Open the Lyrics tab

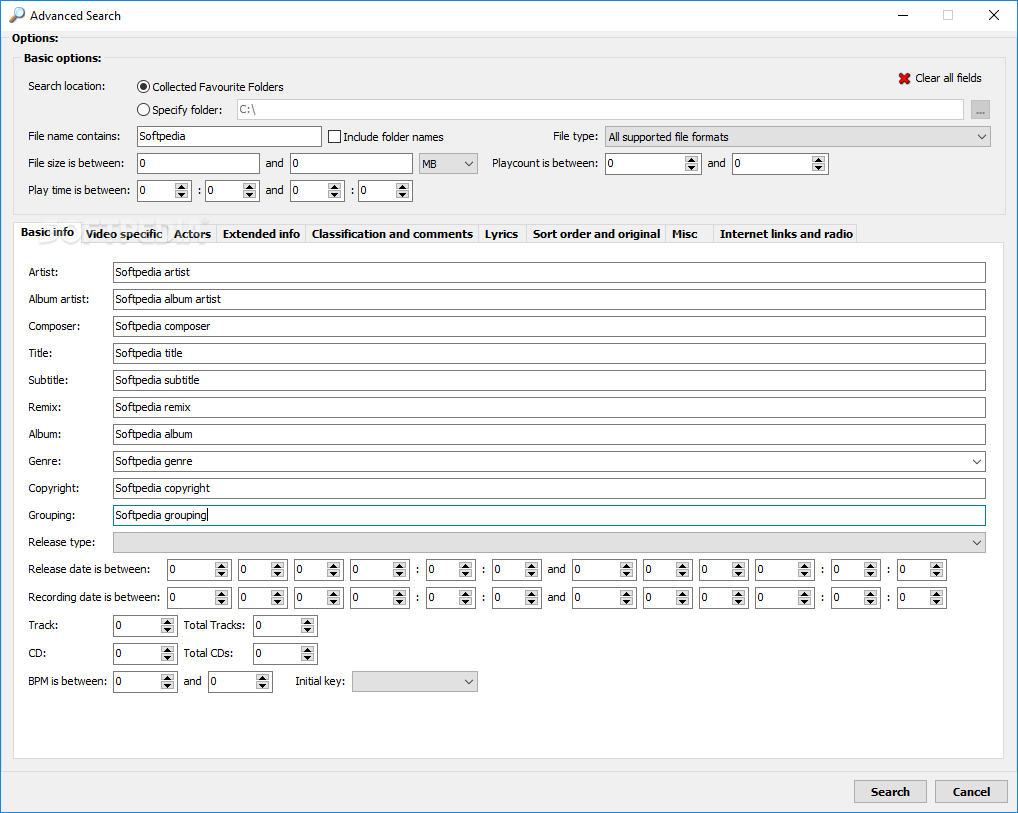click(x=501, y=234)
